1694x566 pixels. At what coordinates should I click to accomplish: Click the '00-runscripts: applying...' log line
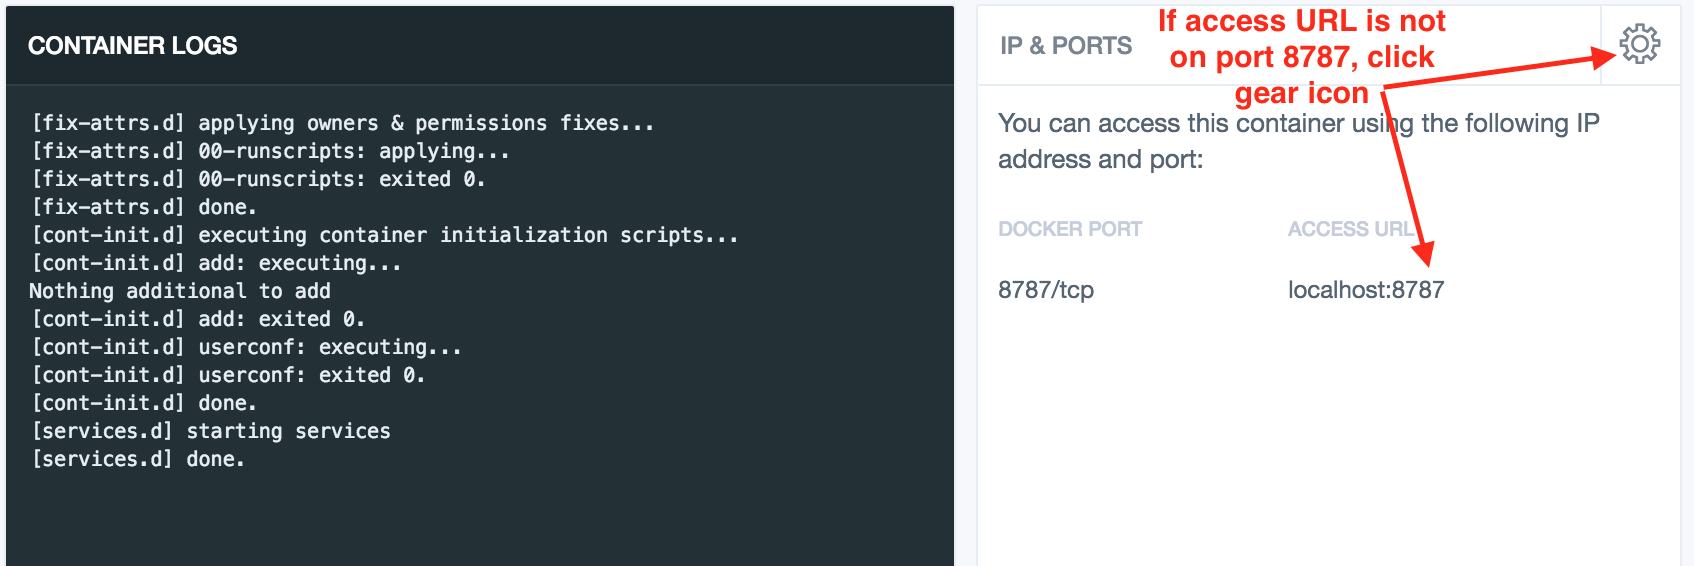[x=271, y=151]
